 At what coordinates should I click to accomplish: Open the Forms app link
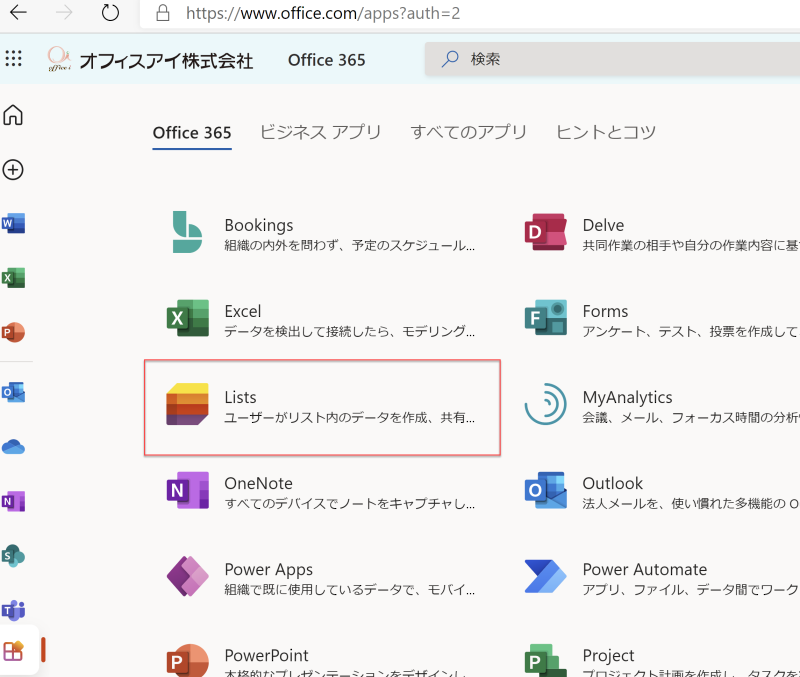coord(605,311)
